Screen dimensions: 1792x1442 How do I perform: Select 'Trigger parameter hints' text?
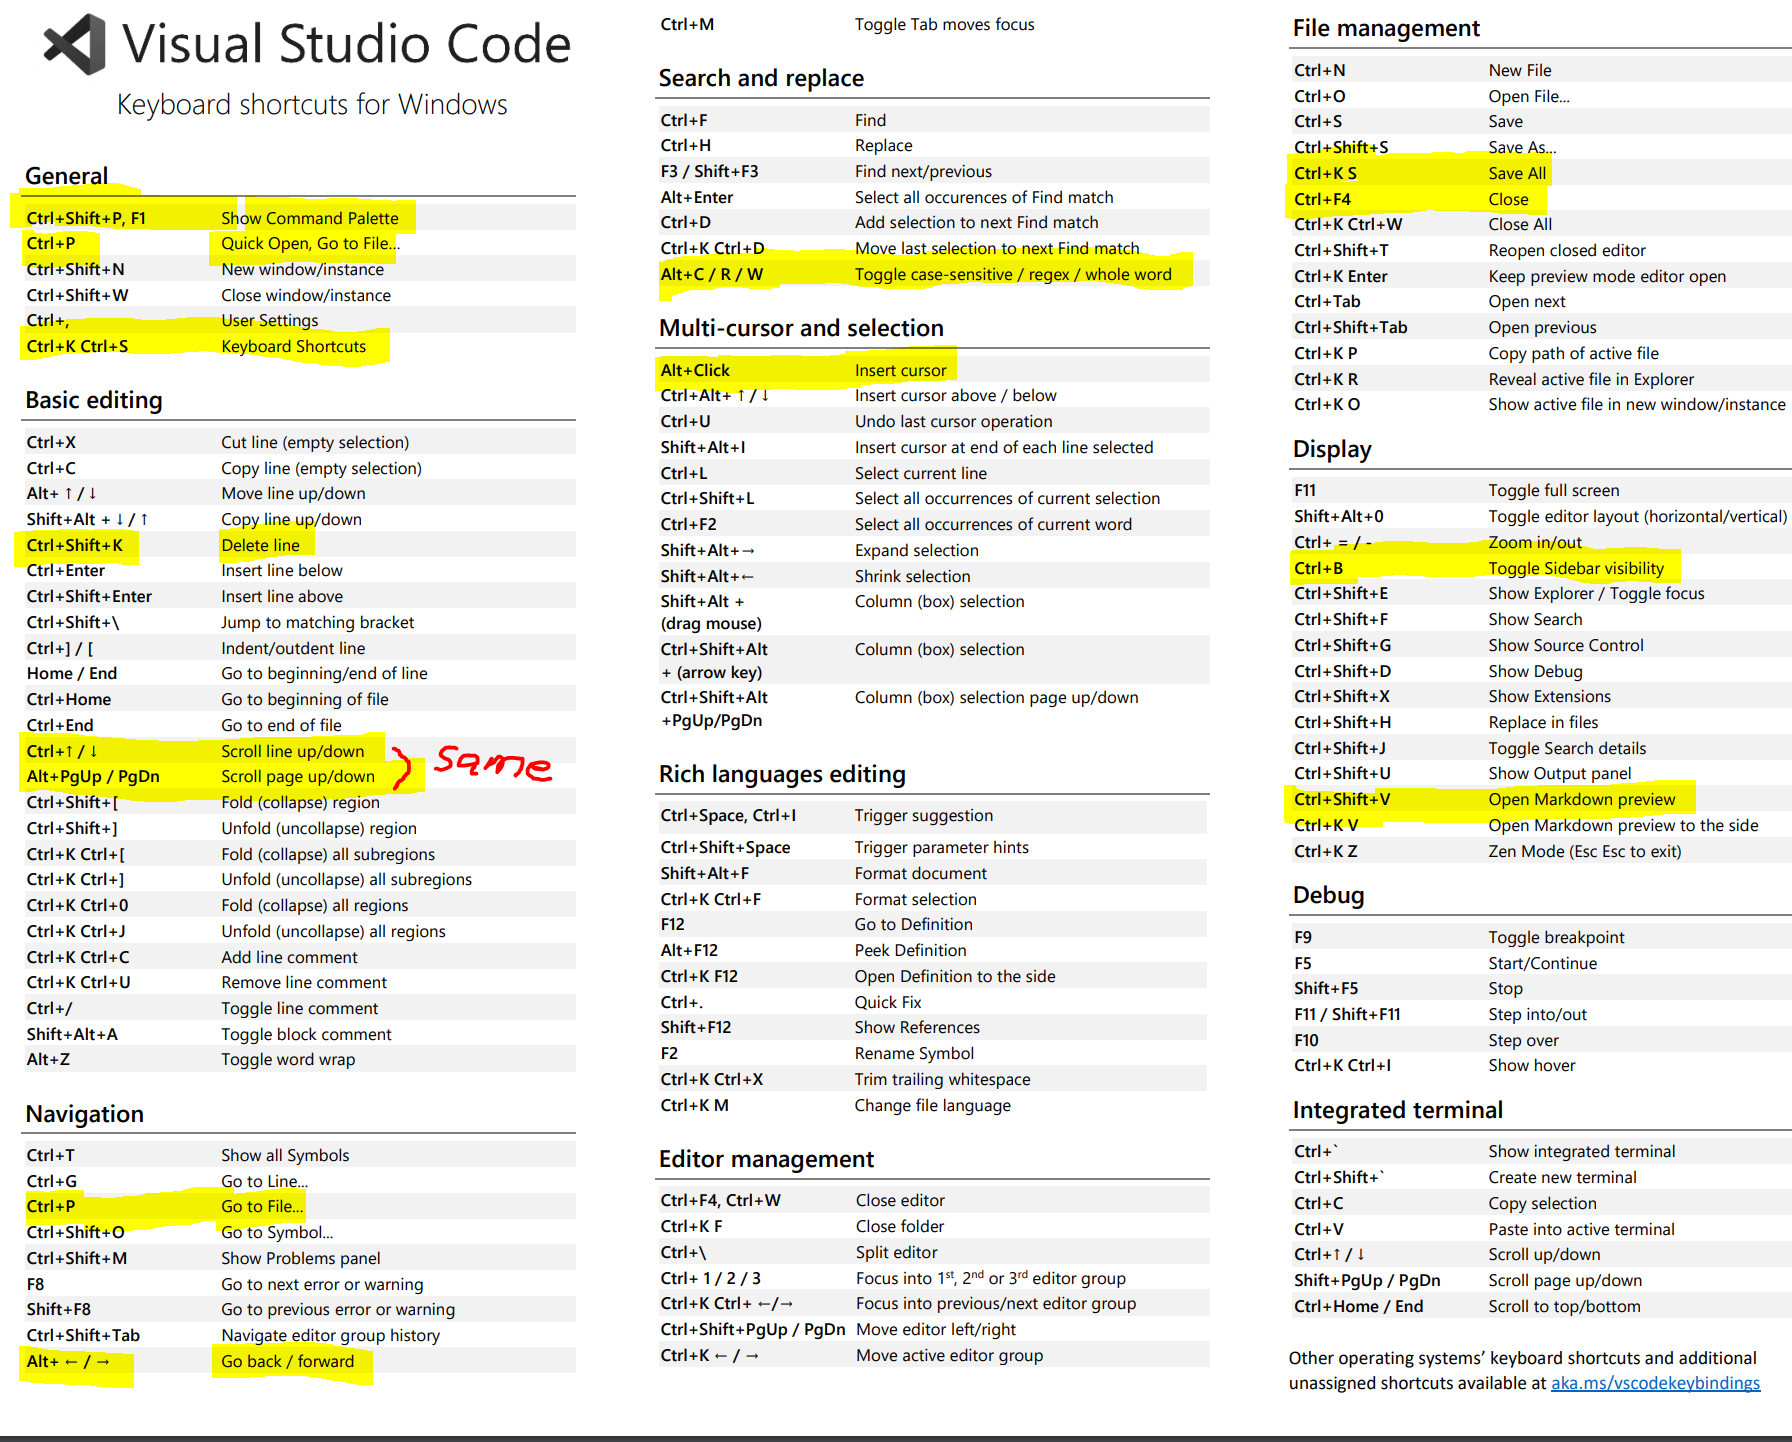click(942, 847)
